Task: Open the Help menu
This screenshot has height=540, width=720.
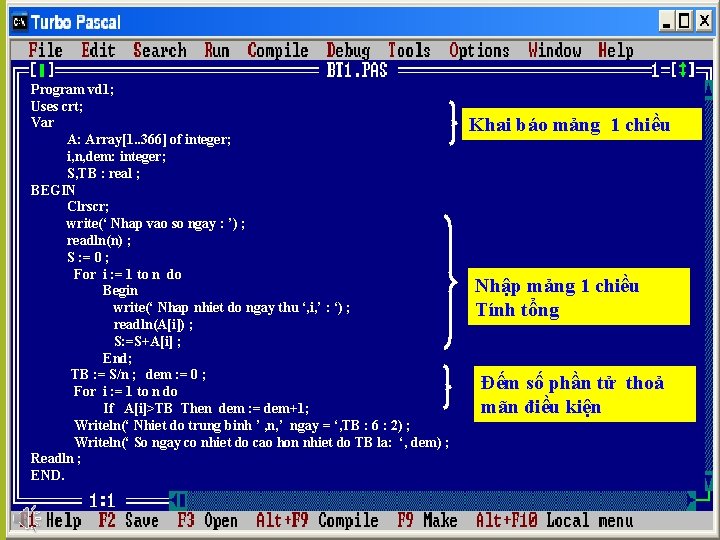Action: coord(616,50)
